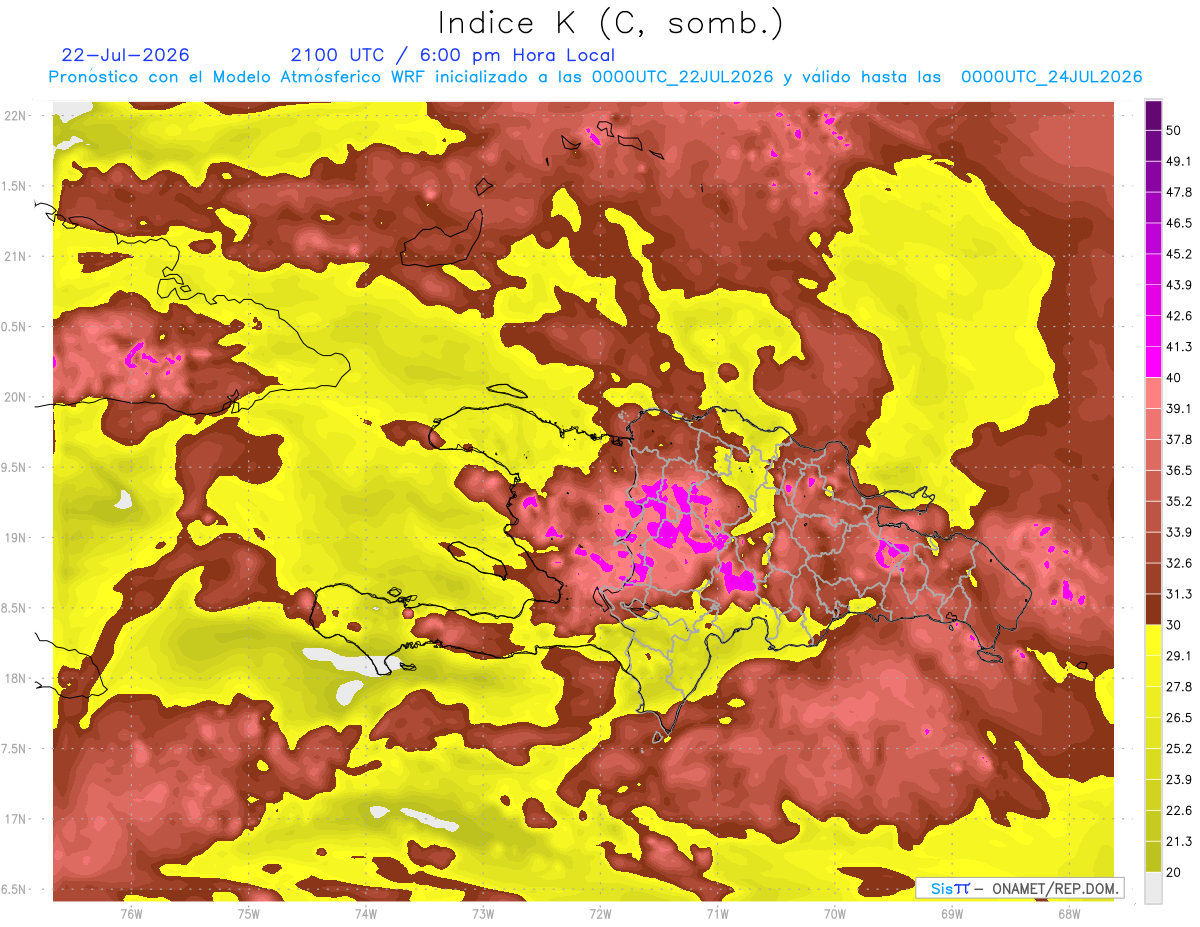Click the colorbar value '30'

1174,625
